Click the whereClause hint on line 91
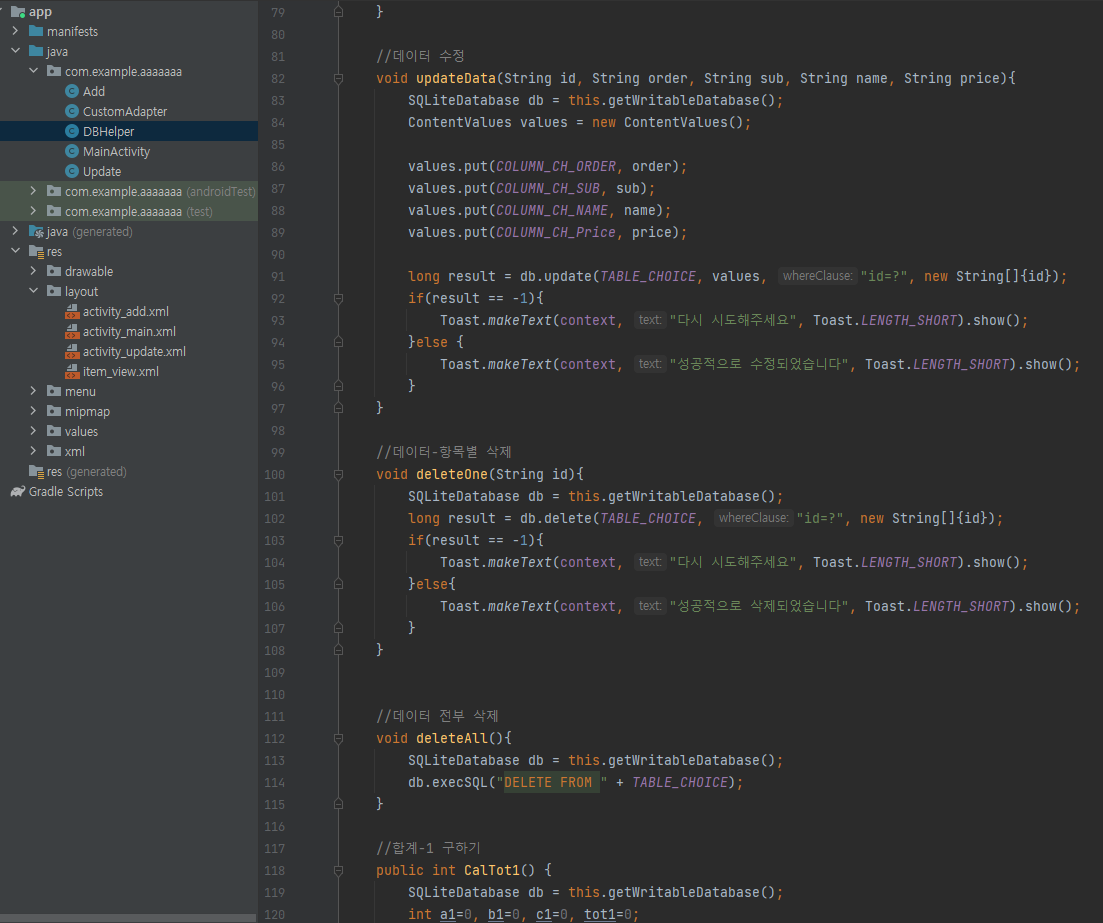Image resolution: width=1103 pixels, height=923 pixels. point(817,276)
